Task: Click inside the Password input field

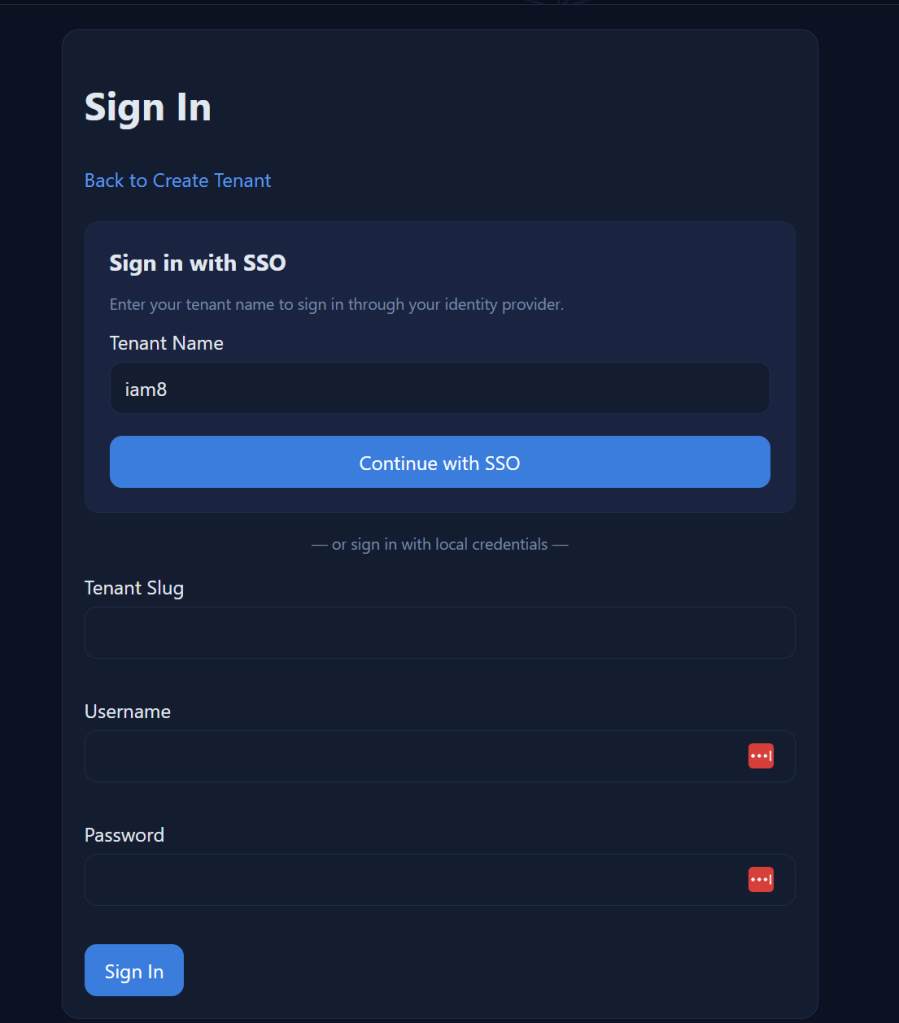Action: (410, 880)
